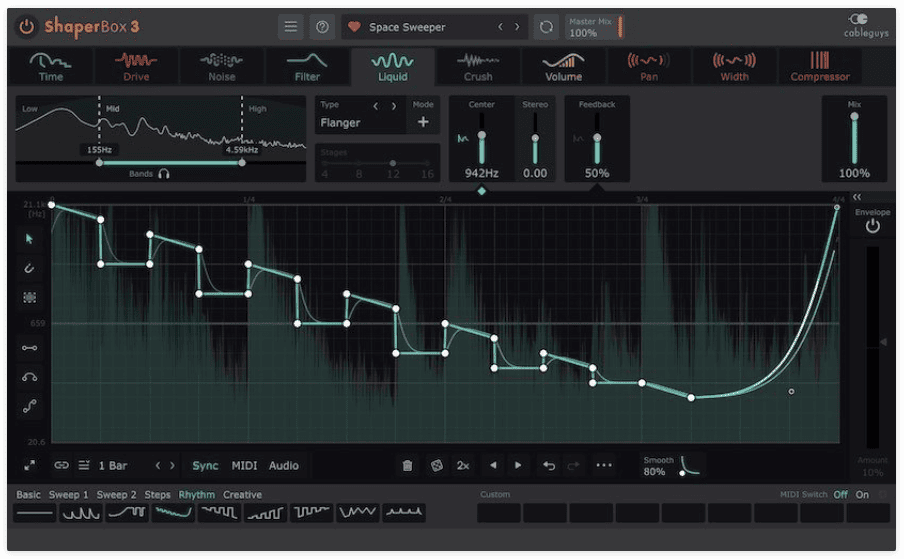Select previous Type with left arrow
The image size is (904, 559).
point(376,106)
